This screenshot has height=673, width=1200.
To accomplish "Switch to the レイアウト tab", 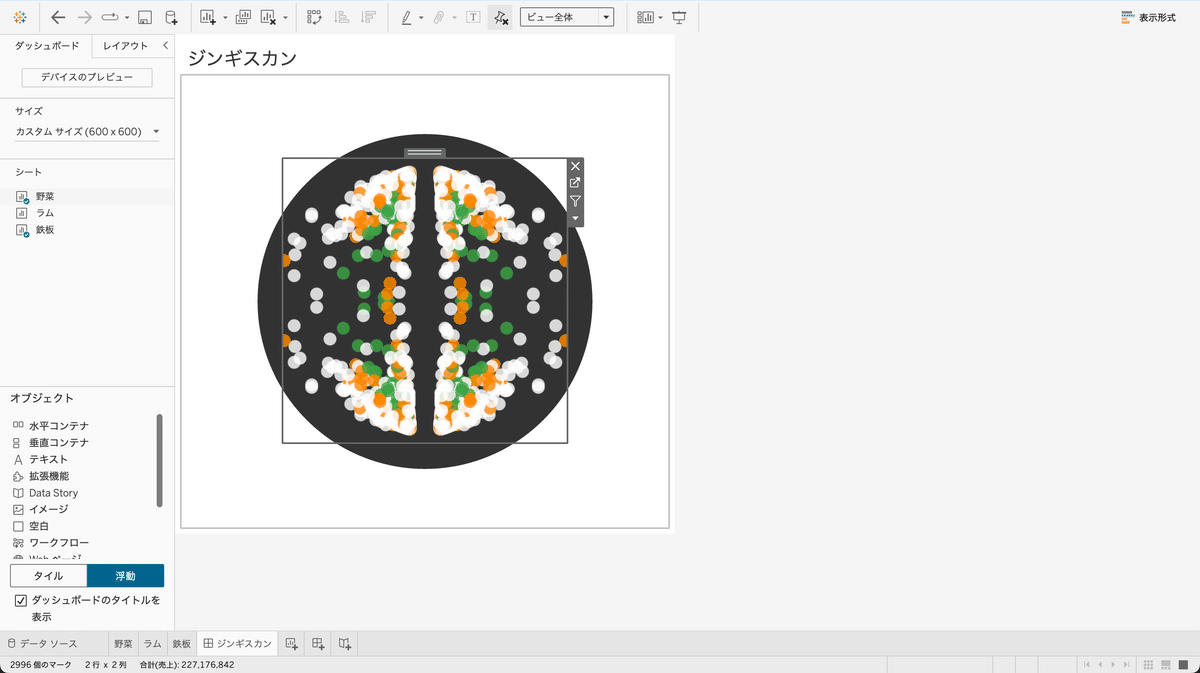I will [x=125, y=45].
